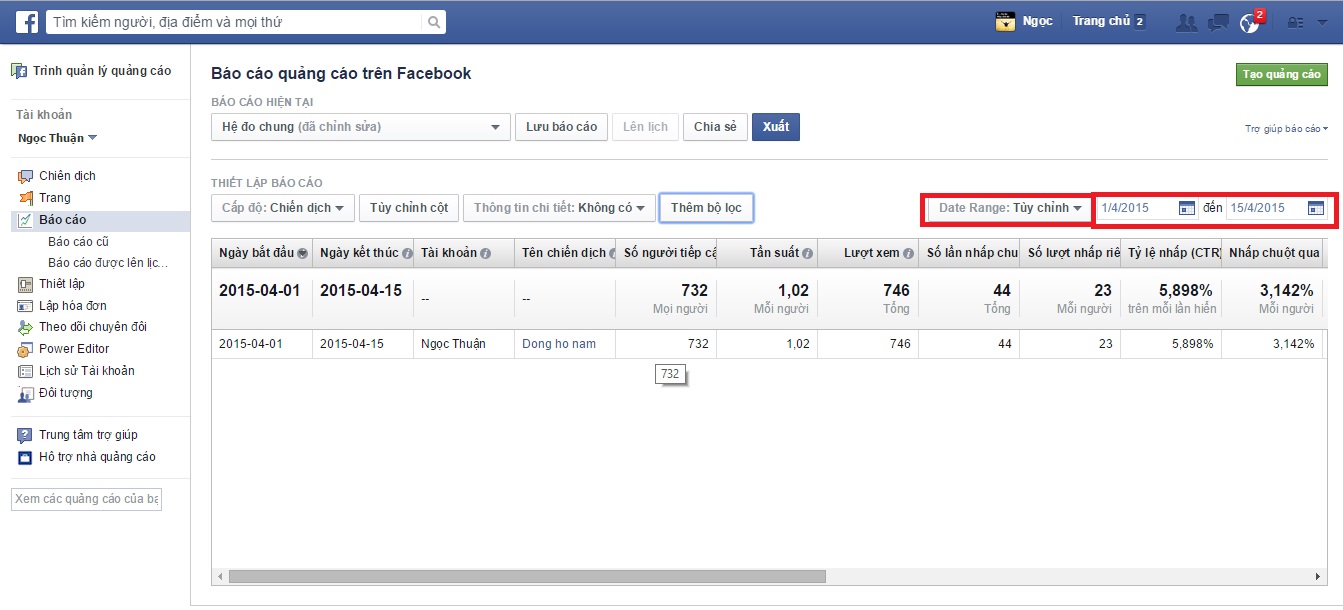The width and height of the screenshot is (1343, 610).
Task: Open Thiết lập in sidebar
Action: (x=62, y=284)
